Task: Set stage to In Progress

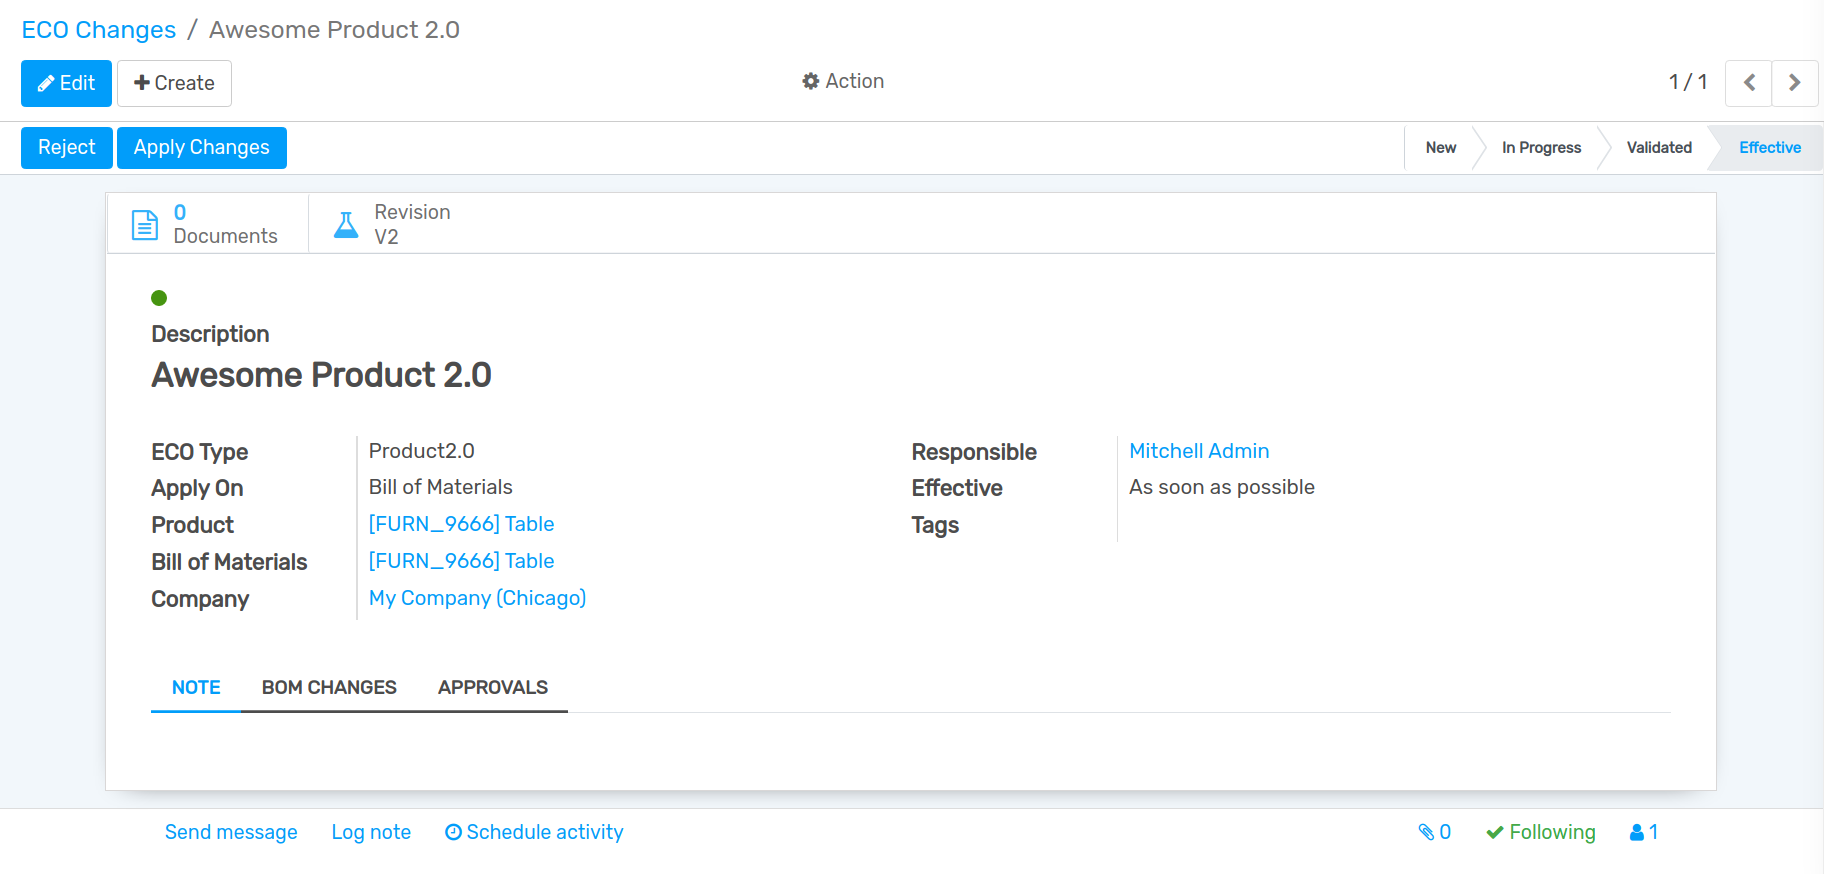Action: [x=1540, y=148]
